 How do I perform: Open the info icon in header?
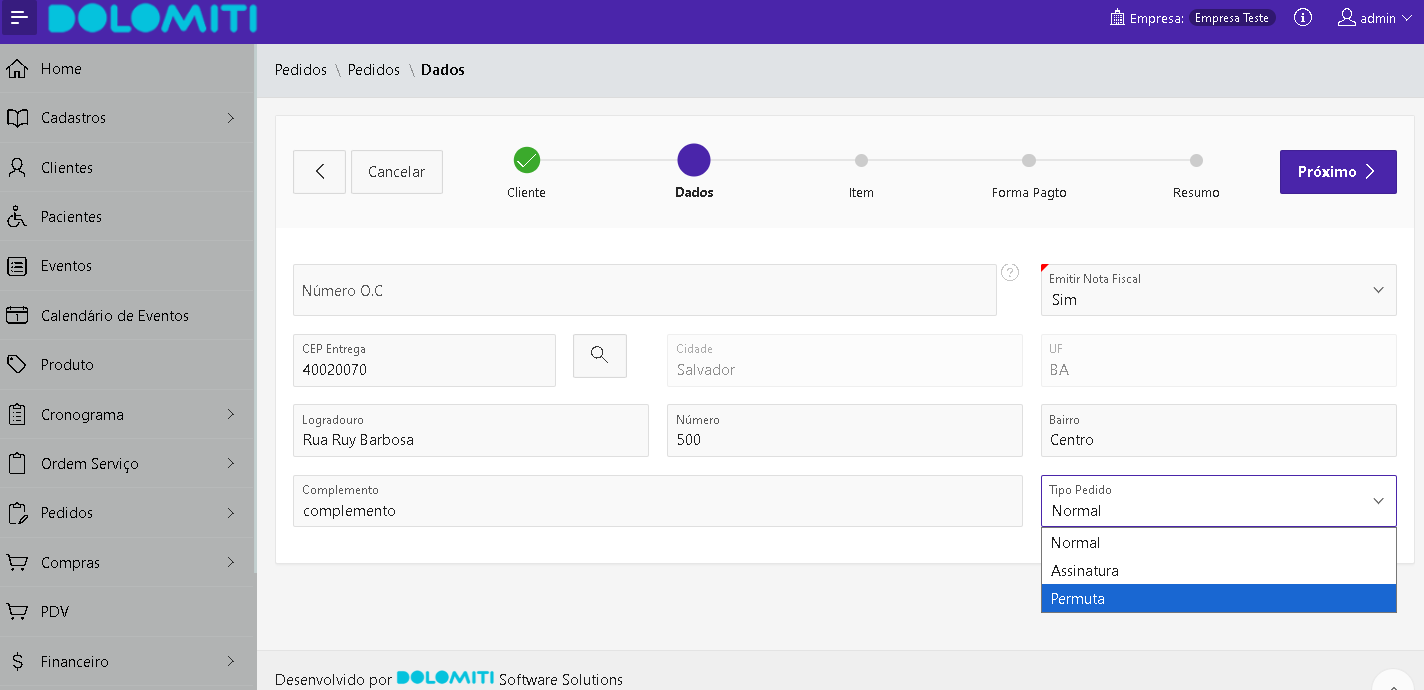click(x=1302, y=17)
